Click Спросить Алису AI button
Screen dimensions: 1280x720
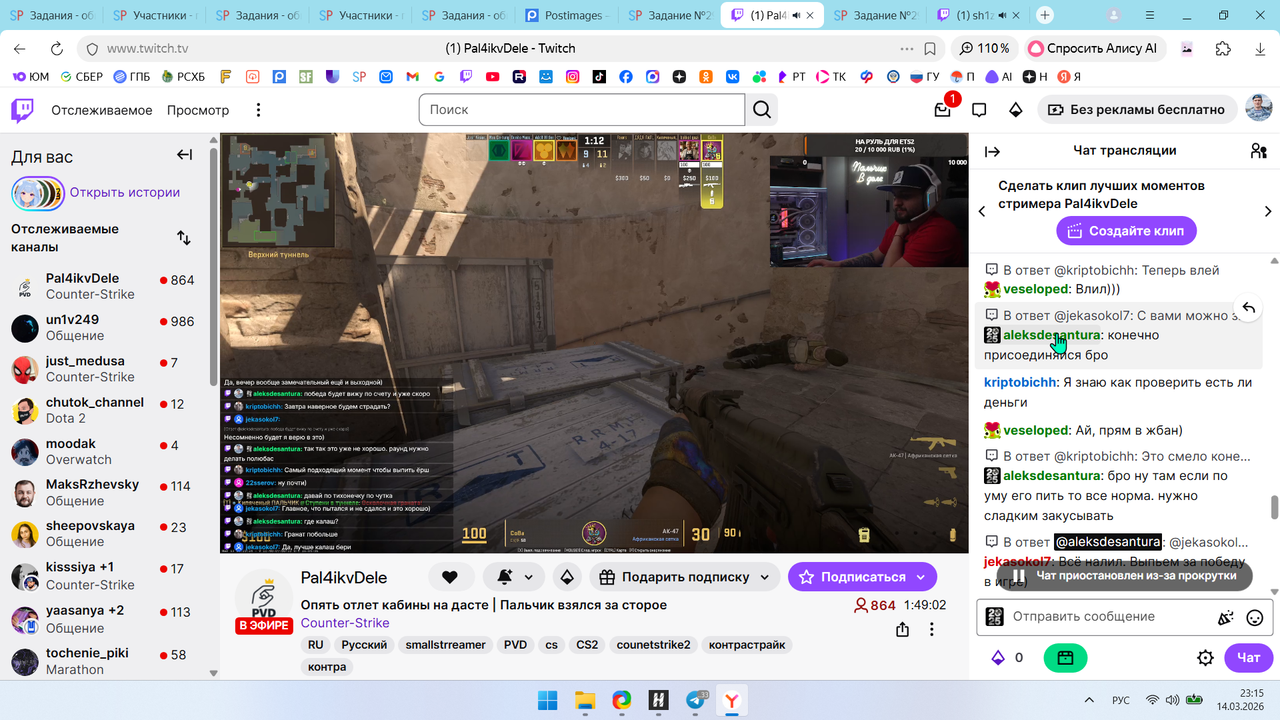point(1094,48)
